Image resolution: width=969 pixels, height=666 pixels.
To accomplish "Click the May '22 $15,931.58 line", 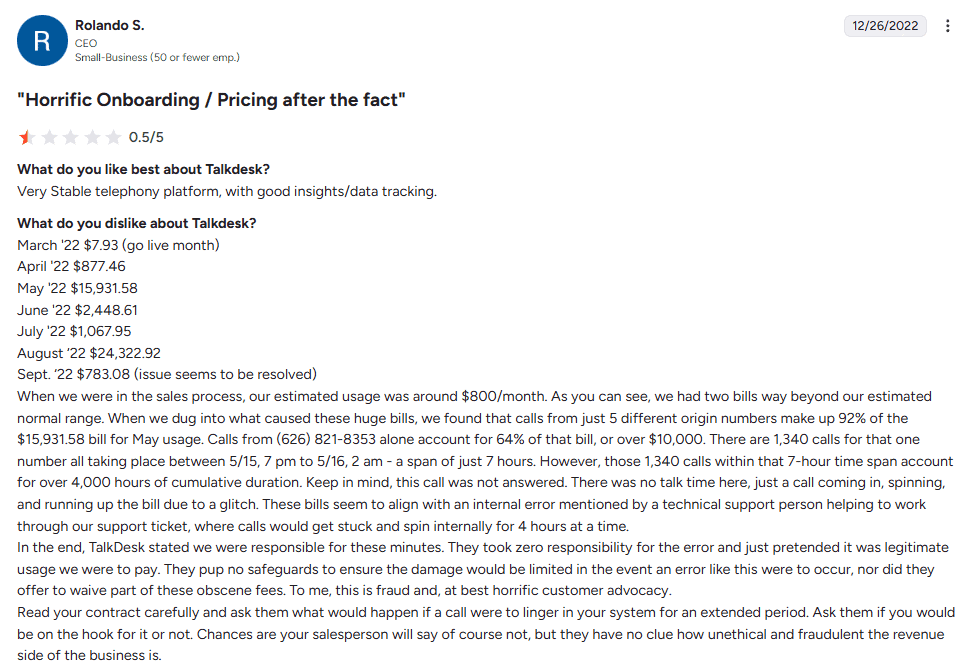I will click(x=77, y=288).
